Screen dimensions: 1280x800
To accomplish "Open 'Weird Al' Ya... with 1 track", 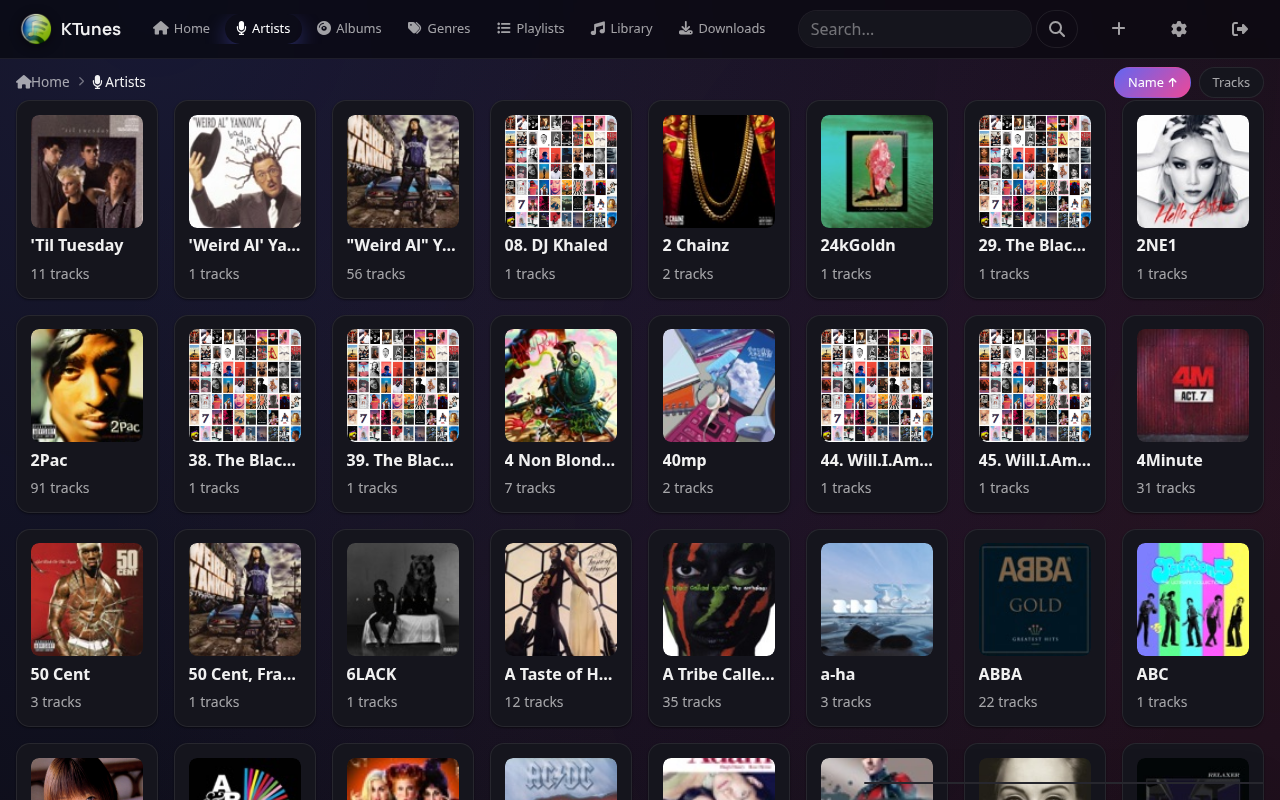I will coord(245,199).
